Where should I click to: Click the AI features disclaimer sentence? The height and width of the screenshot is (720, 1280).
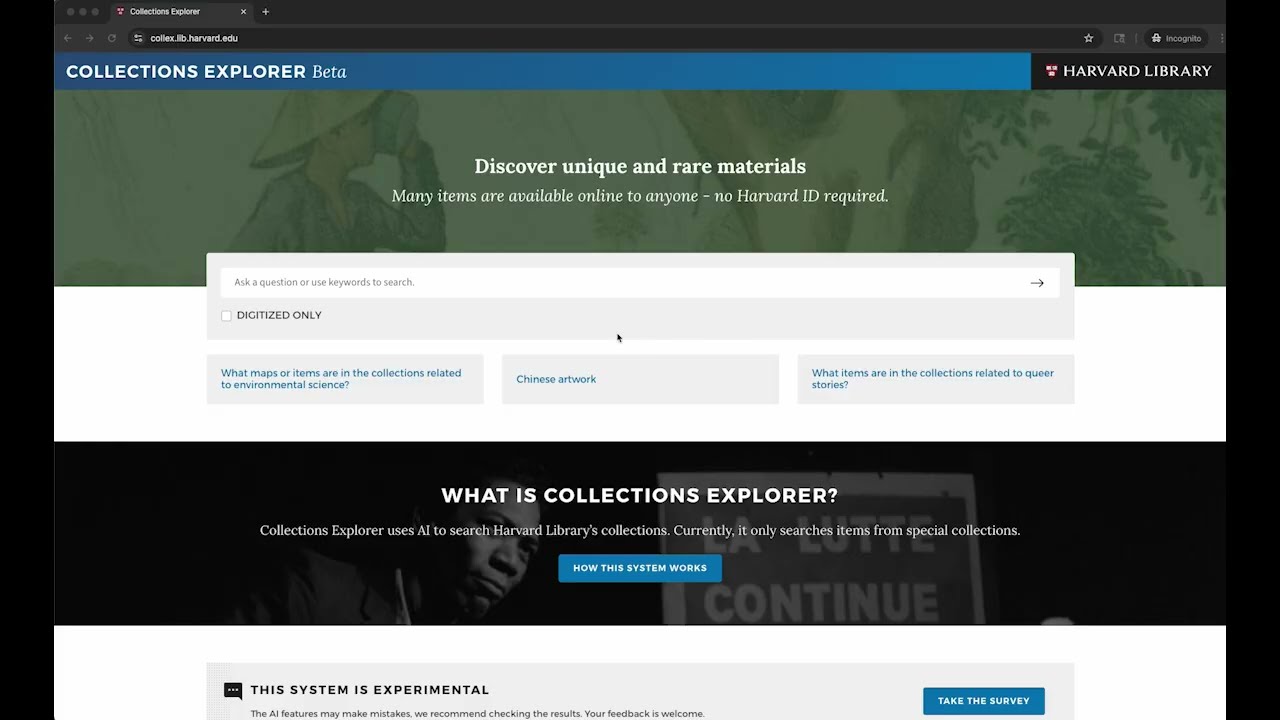(477, 714)
